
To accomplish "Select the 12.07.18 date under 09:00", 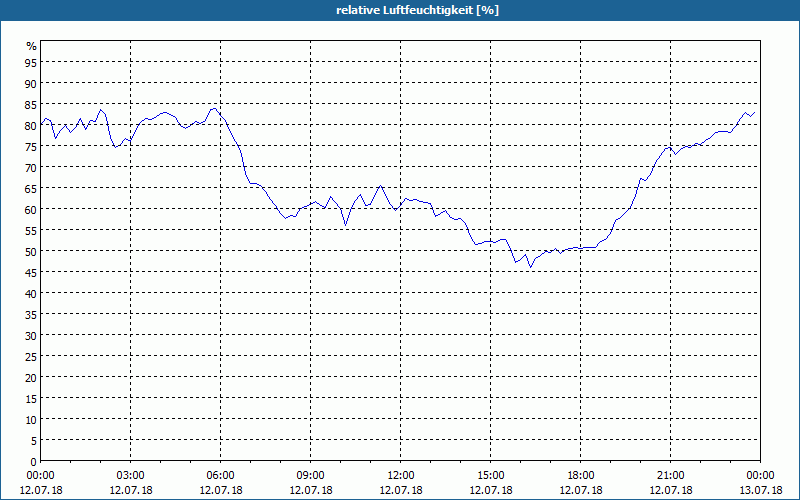I will click(x=310, y=490).
